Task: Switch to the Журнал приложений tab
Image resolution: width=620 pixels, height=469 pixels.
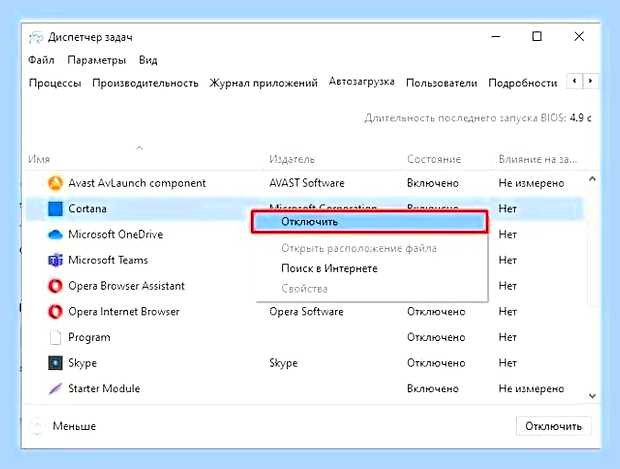Action: (263, 83)
